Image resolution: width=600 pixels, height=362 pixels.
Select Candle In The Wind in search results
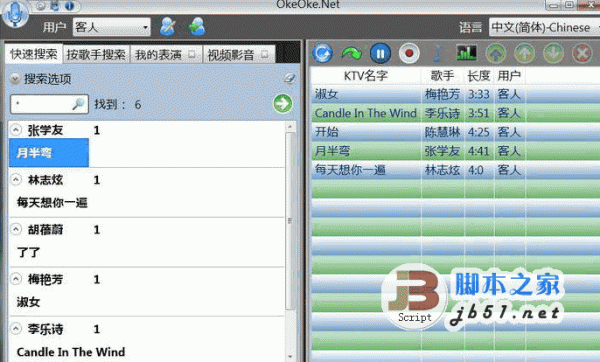pos(71,352)
